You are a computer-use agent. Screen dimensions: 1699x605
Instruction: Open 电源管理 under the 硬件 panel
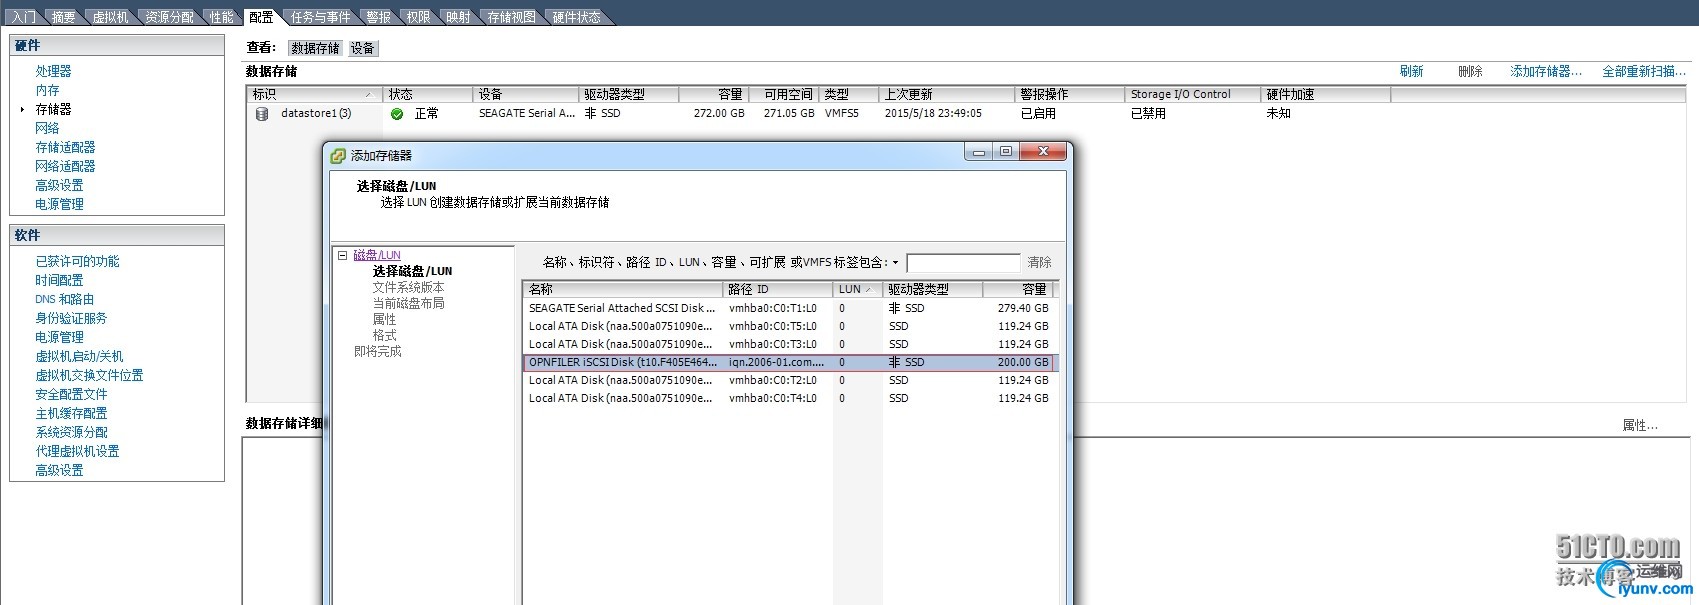59,204
